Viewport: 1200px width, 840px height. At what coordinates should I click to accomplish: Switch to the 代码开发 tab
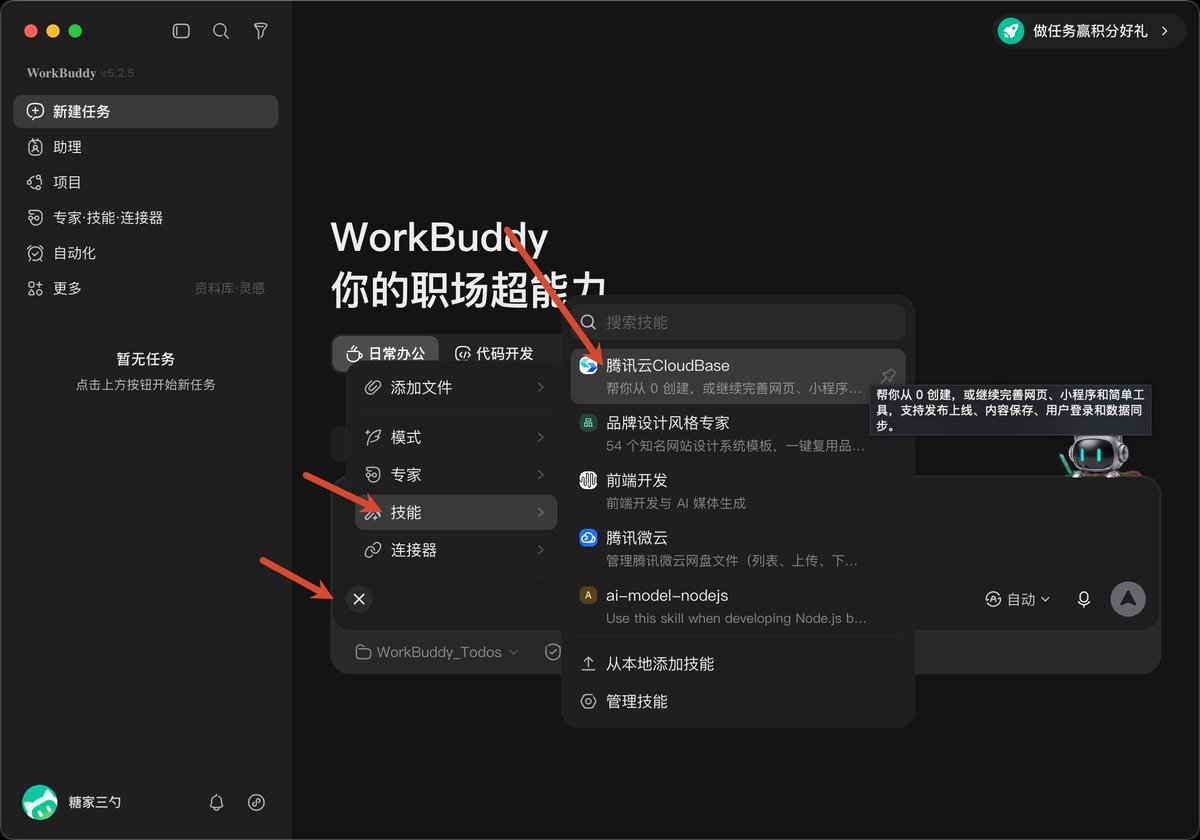(x=494, y=353)
